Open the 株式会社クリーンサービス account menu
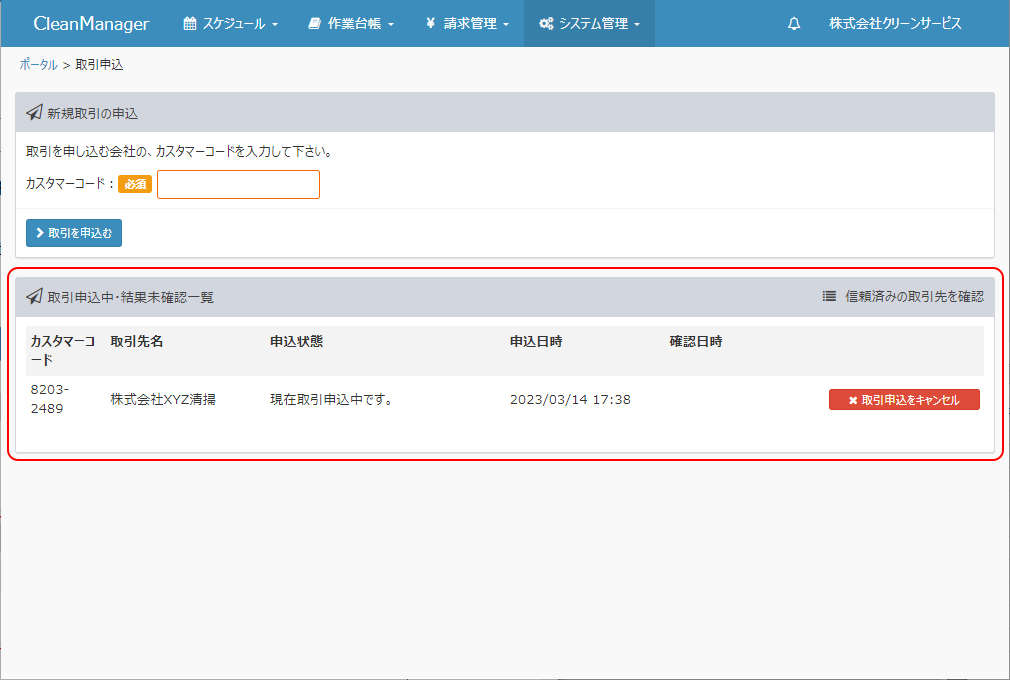Image resolution: width=1010 pixels, height=680 pixels. pos(895,24)
